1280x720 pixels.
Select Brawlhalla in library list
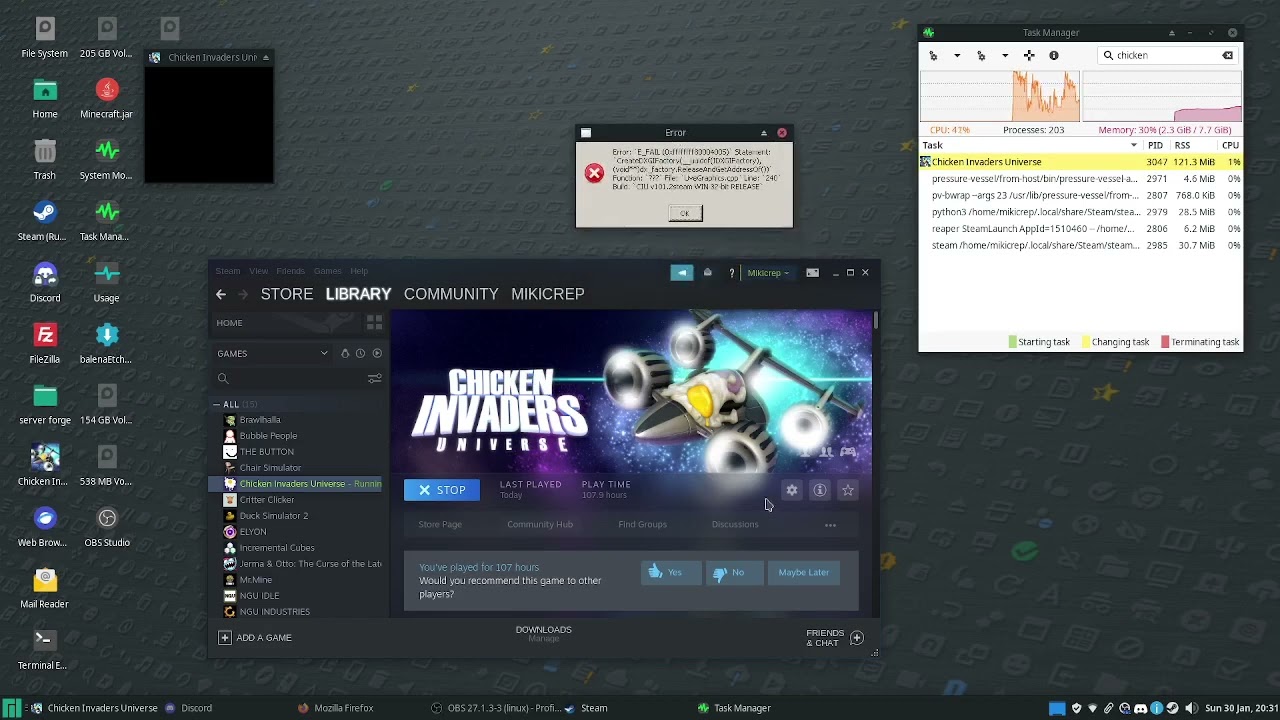[x=260, y=420]
